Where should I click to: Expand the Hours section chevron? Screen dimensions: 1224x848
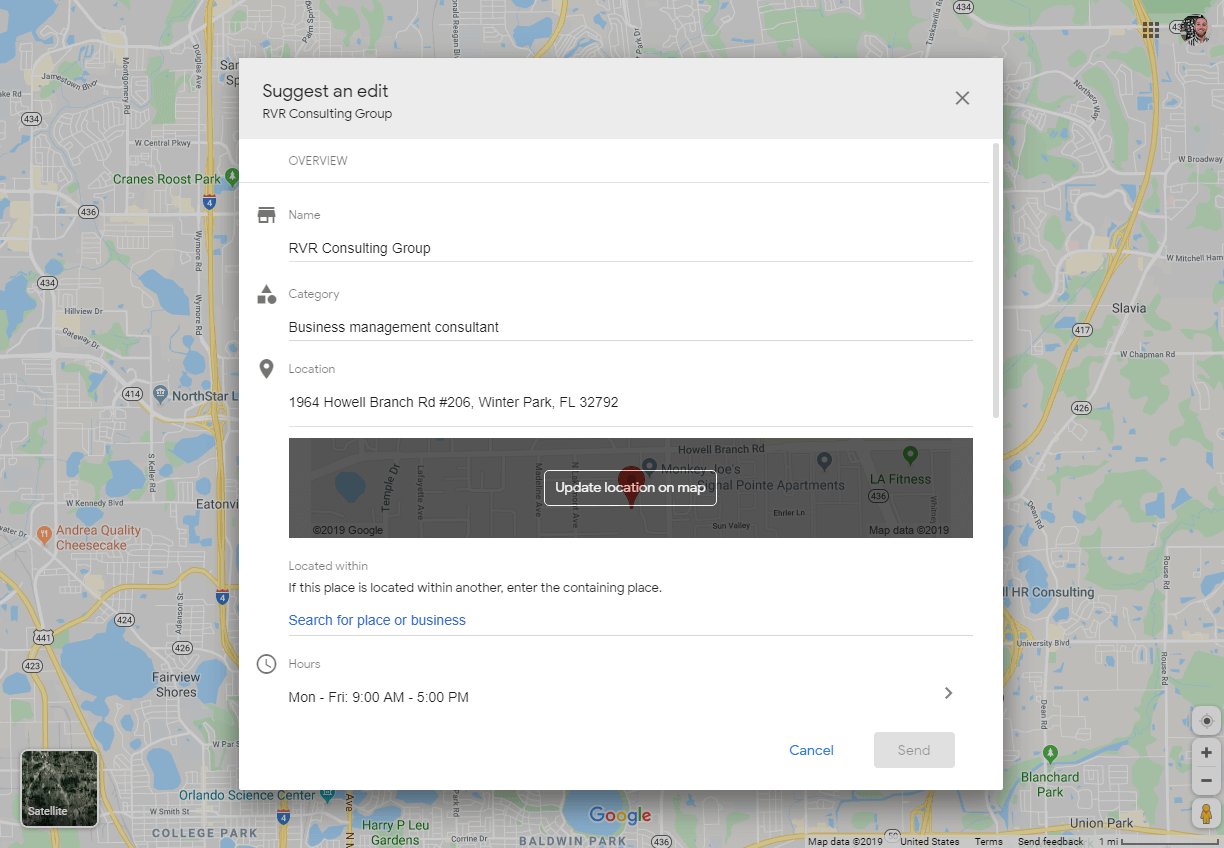[947, 692]
